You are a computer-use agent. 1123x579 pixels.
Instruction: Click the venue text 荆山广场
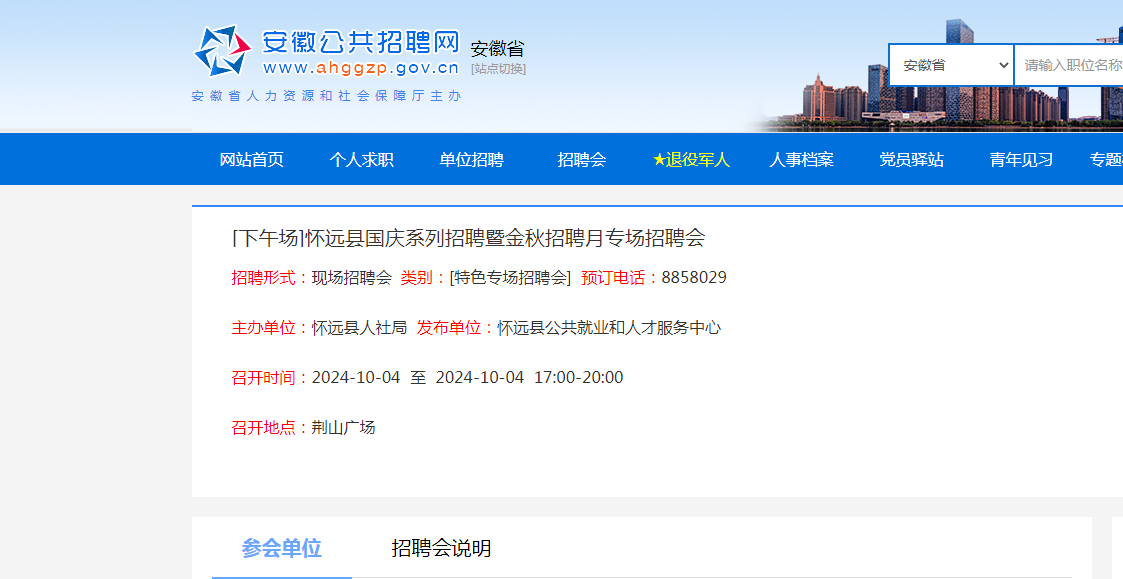(x=344, y=427)
